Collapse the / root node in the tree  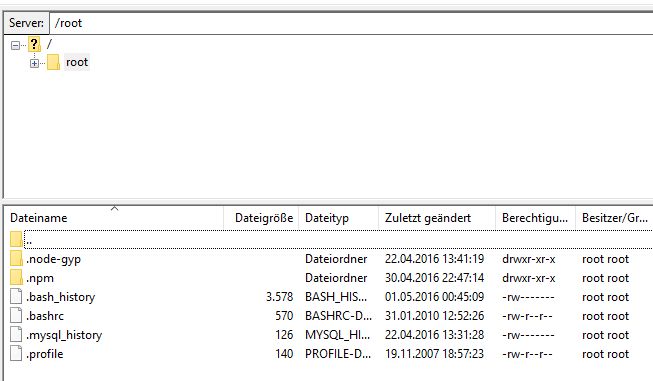[15, 45]
